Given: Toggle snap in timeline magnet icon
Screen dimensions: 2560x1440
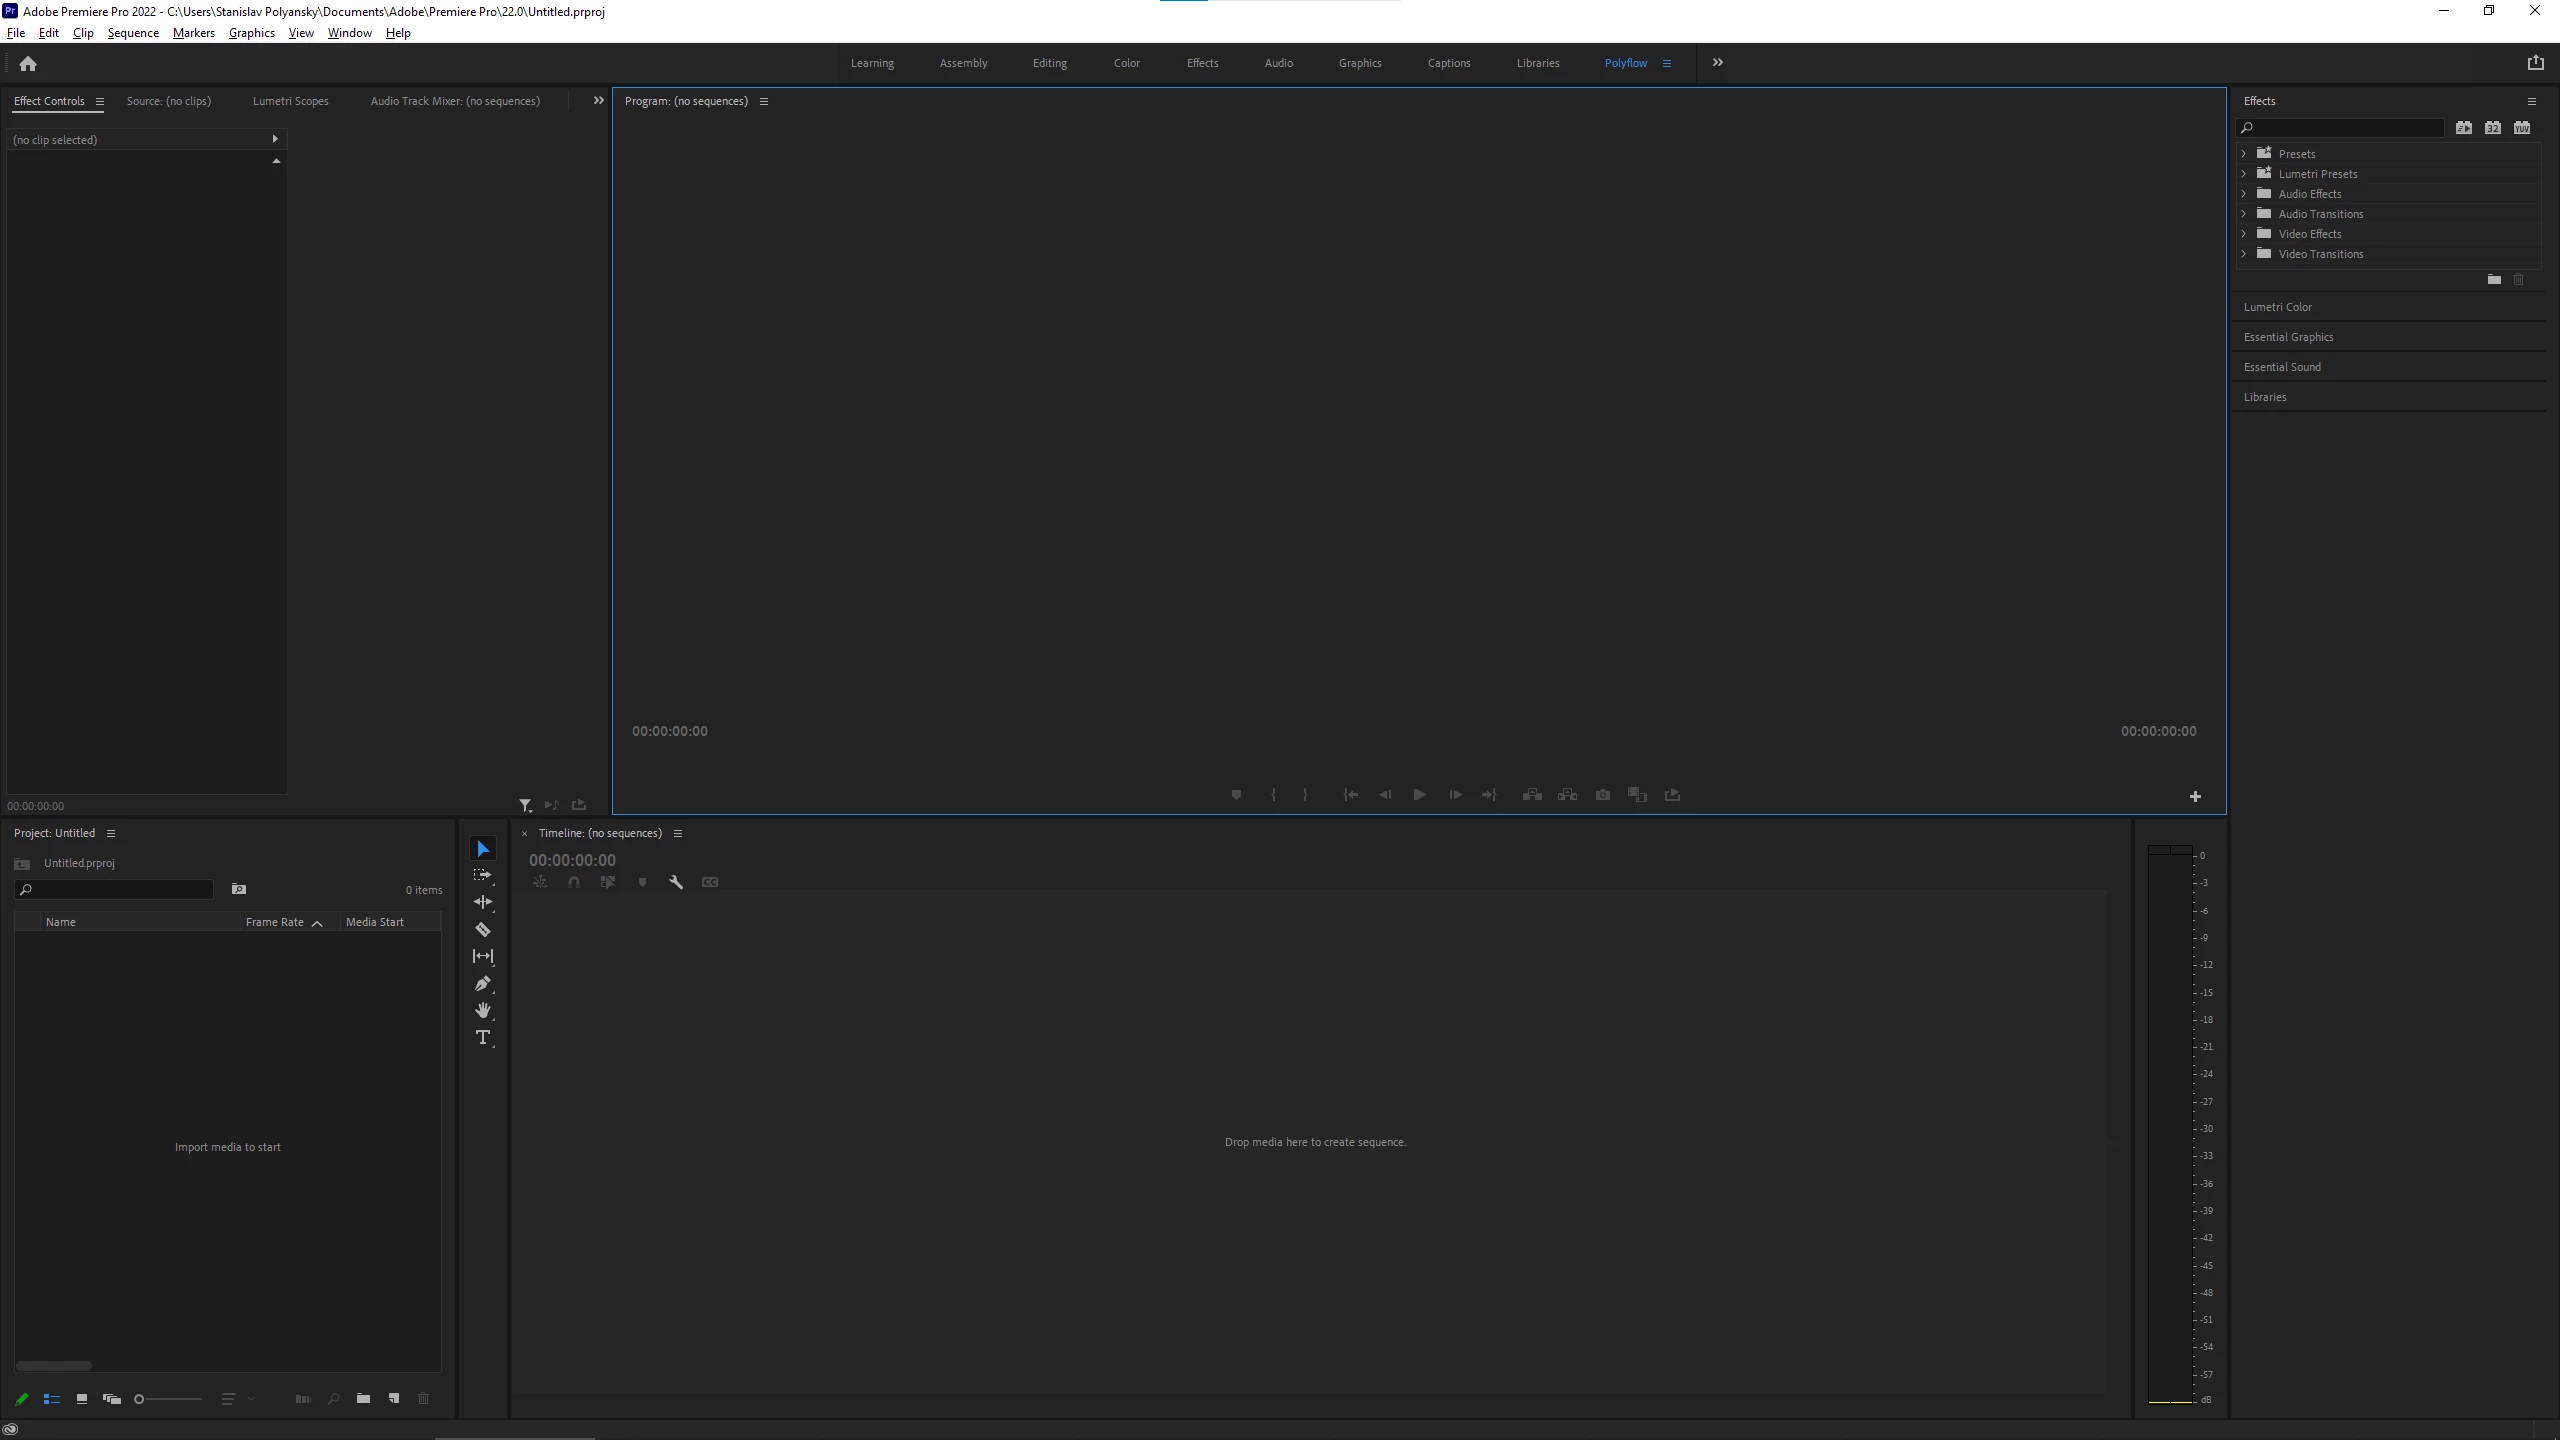Looking at the screenshot, I should (x=574, y=882).
